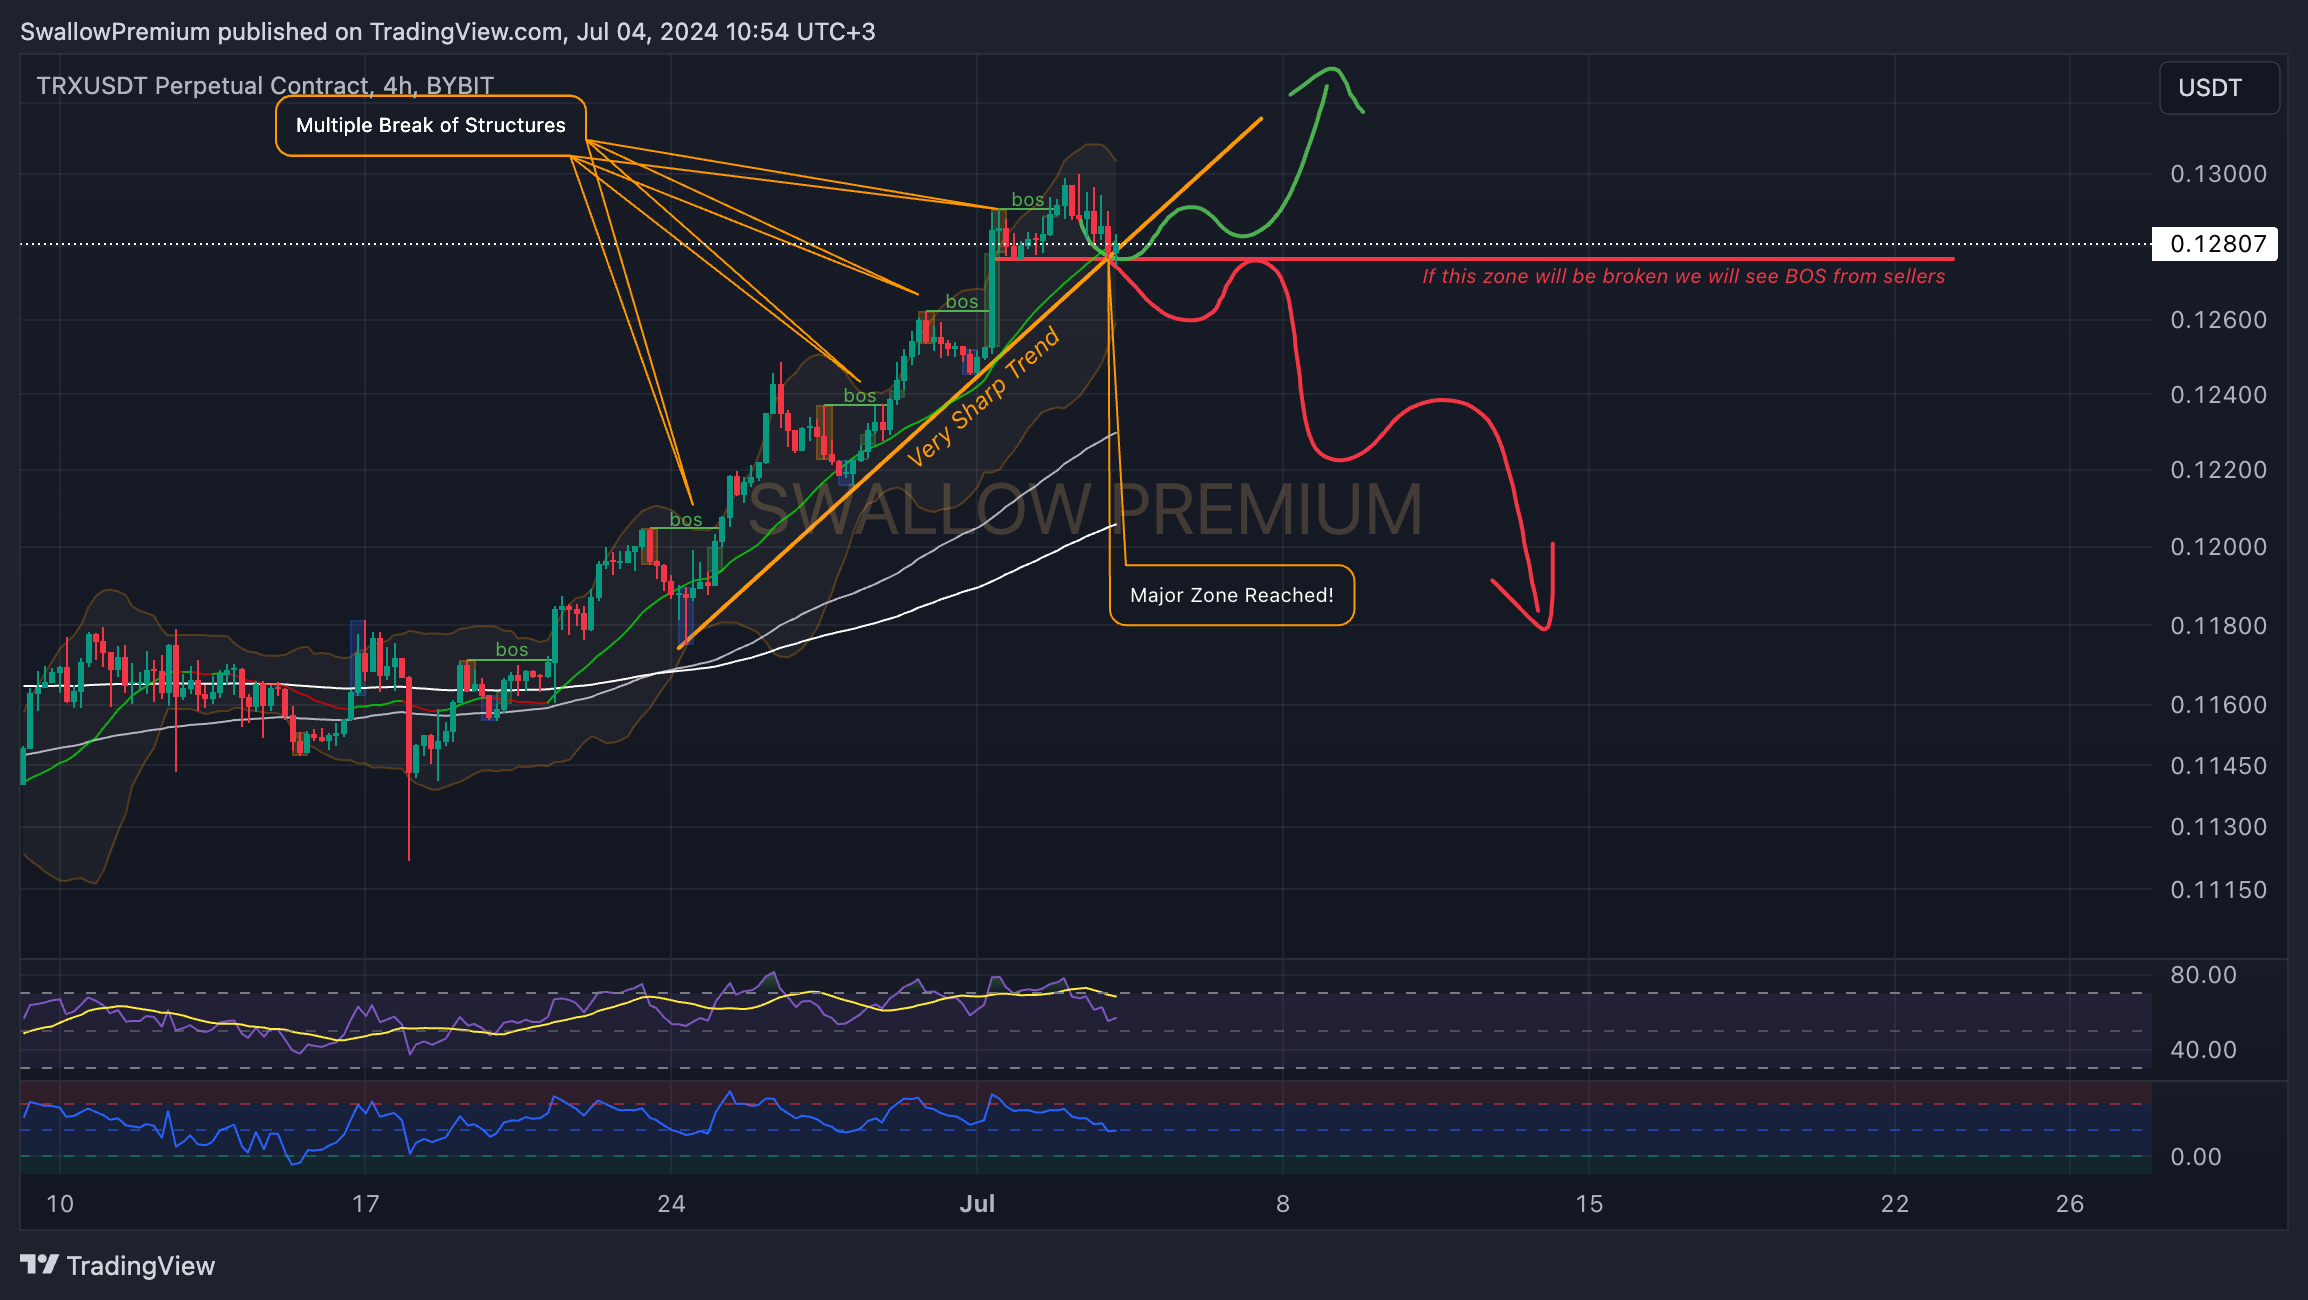Viewport: 2308px width, 1300px height.
Task: Click the 80.00 RSI scale label
Action: (2203, 975)
